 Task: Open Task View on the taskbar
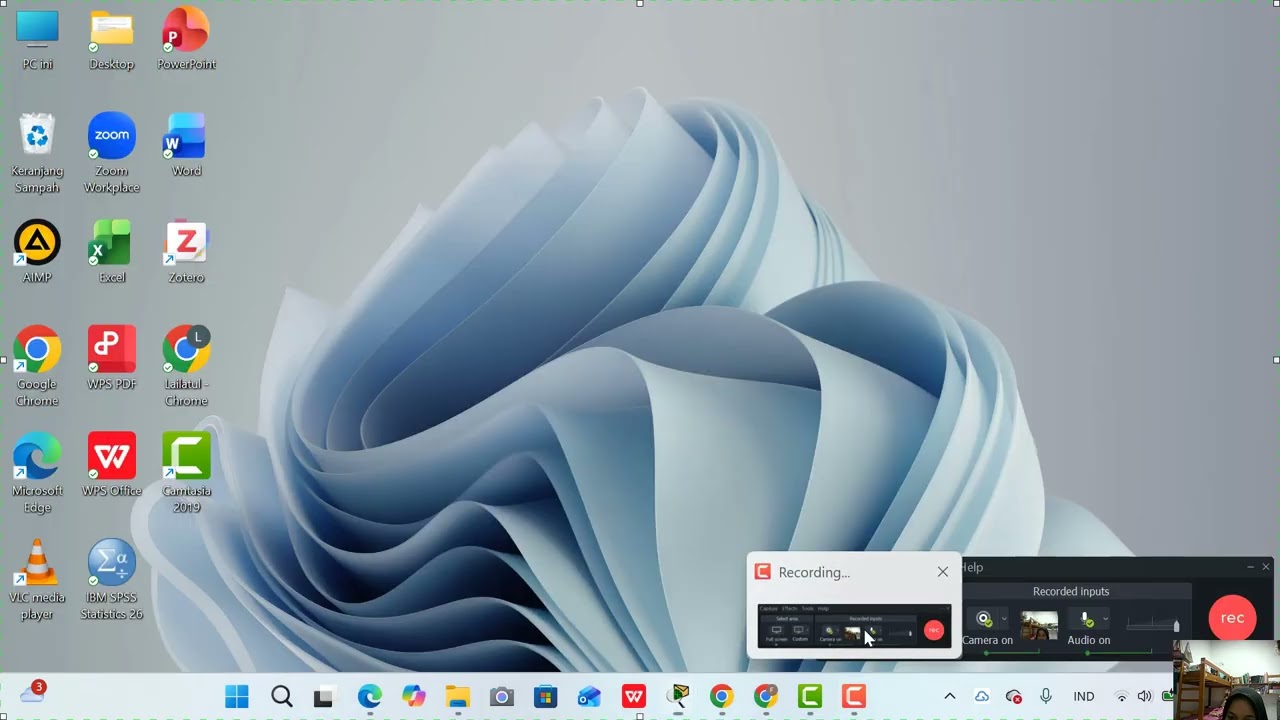click(324, 697)
